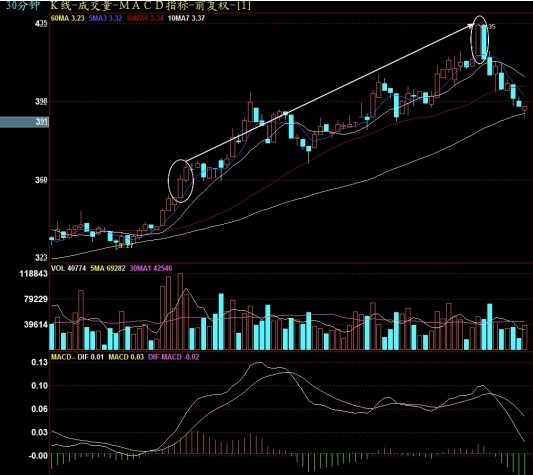Click the tallest volume bar near 118843
533x475 pixels.
[x=180, y=311]
